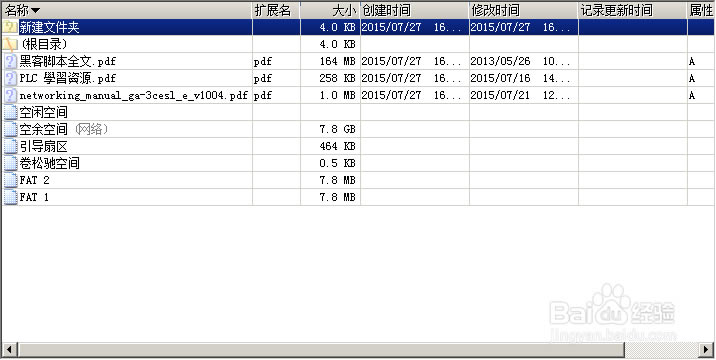Select networking_manual_ga-3ces1_e_v1004.pdf file name
The height and width of the screenshot is (360, 716).
(133, 95)
